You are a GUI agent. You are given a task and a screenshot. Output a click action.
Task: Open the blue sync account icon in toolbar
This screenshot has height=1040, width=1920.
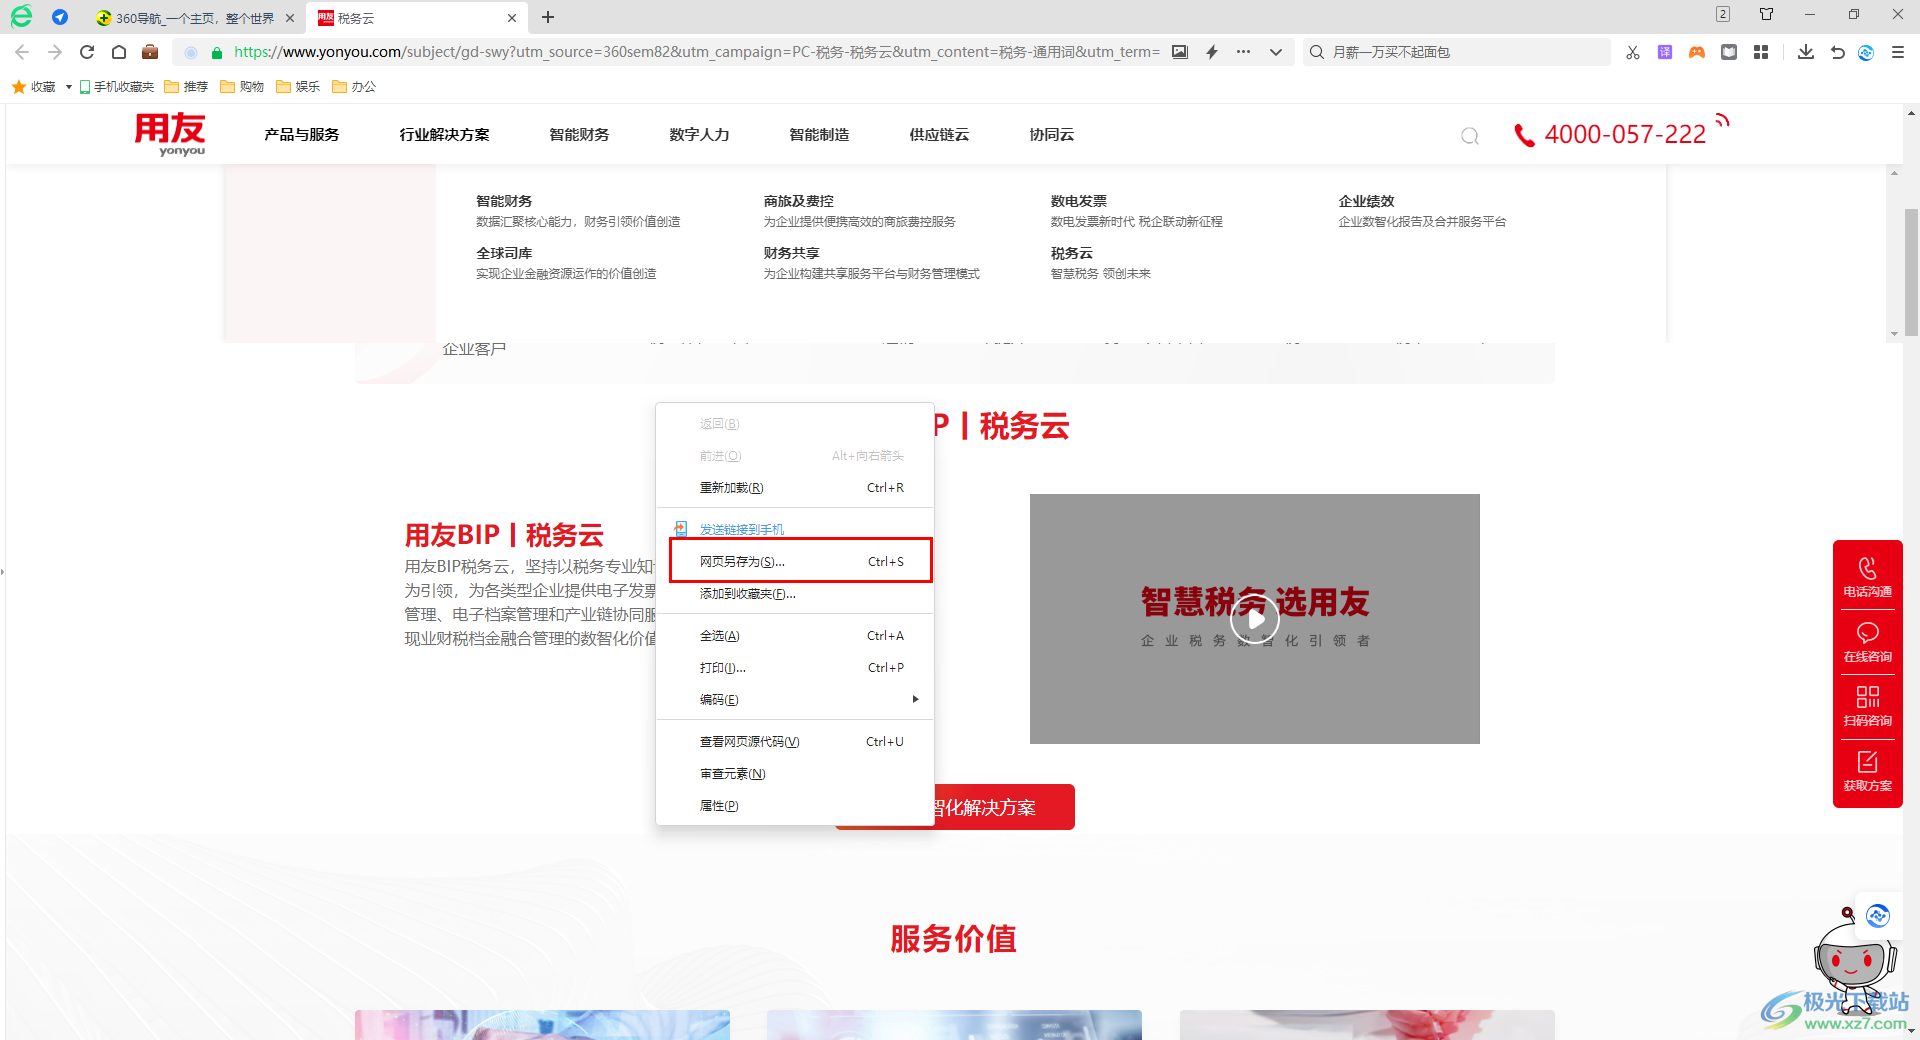click(x=1866, y=52)
